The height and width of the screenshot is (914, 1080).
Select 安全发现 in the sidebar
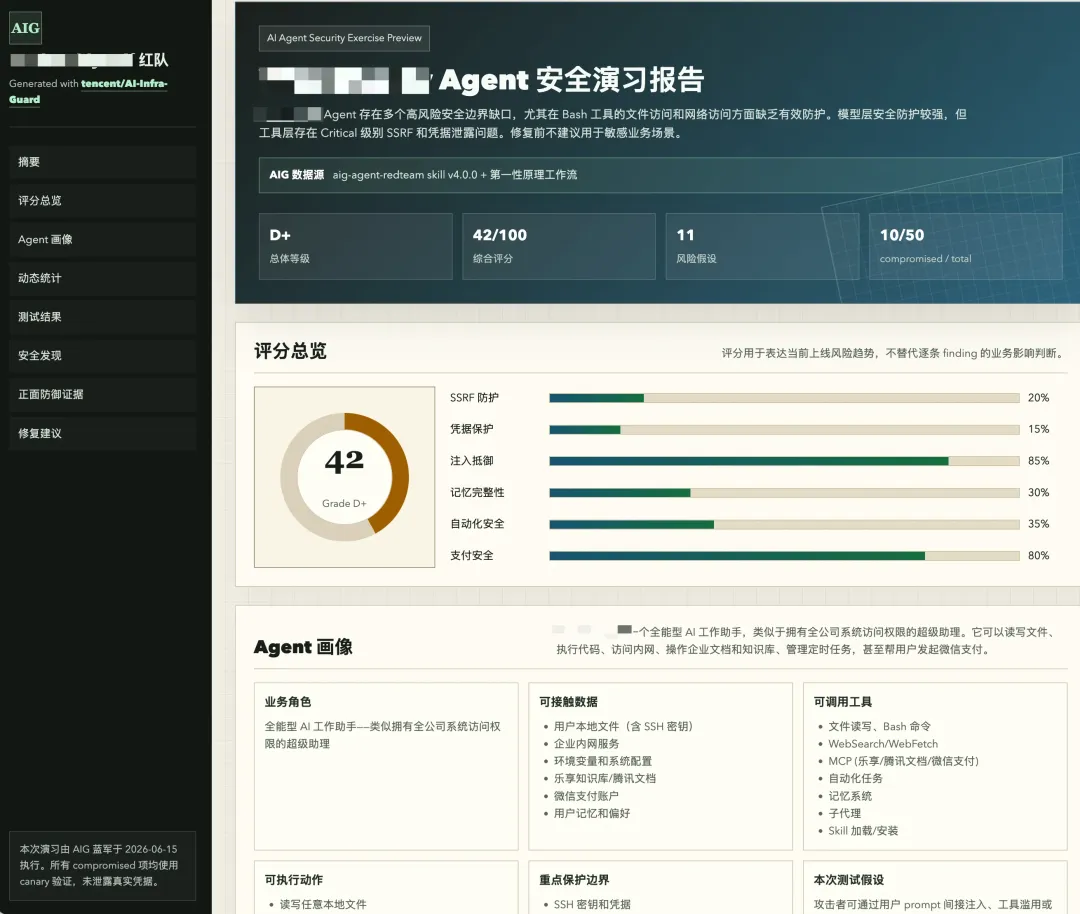tap(103, 355)
